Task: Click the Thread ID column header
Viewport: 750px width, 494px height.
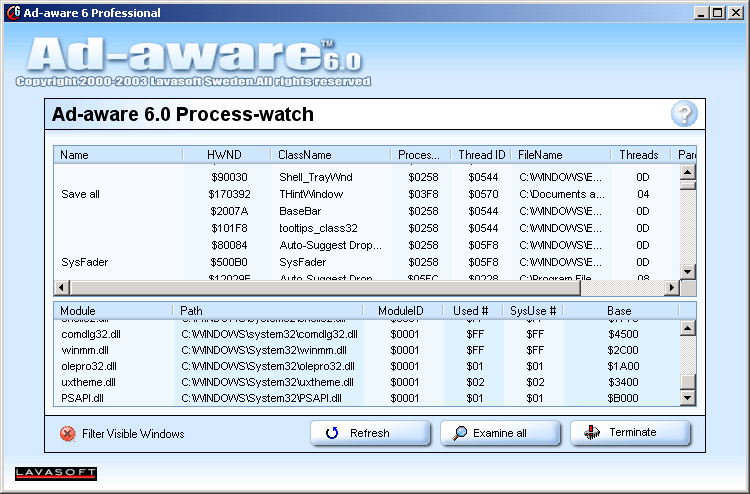Action: (481, 155)
